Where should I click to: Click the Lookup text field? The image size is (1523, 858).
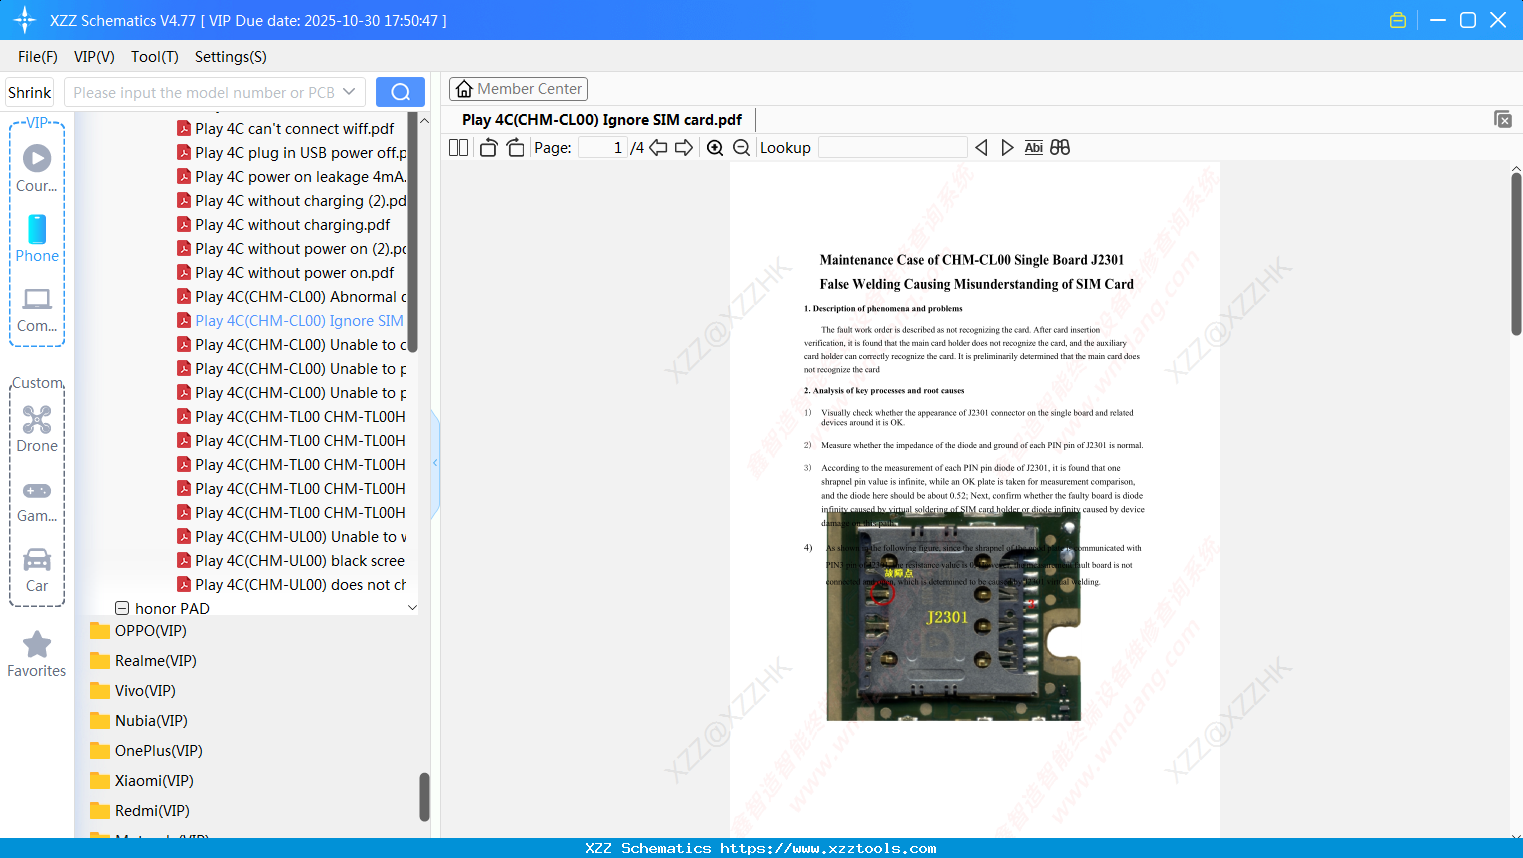(x=892, y=148)
